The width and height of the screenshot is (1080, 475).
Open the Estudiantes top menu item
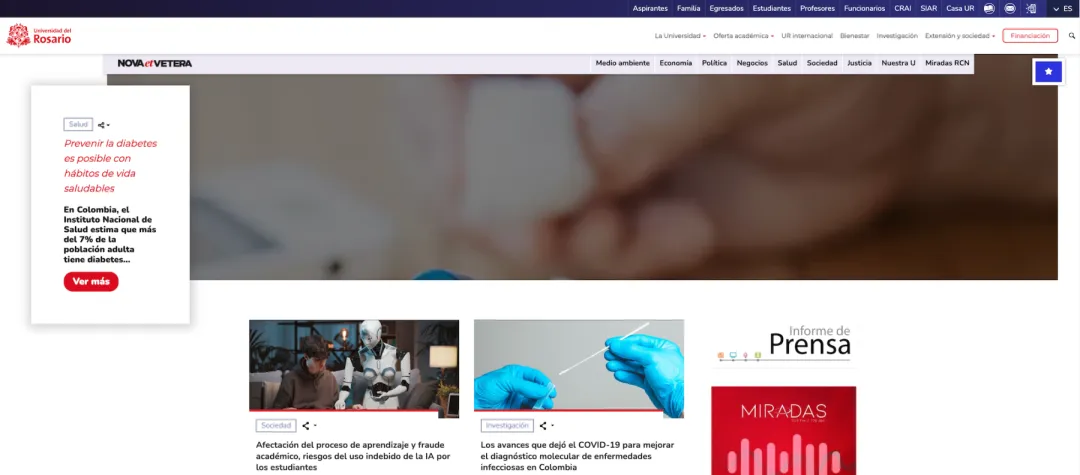(x=771, y=8)
